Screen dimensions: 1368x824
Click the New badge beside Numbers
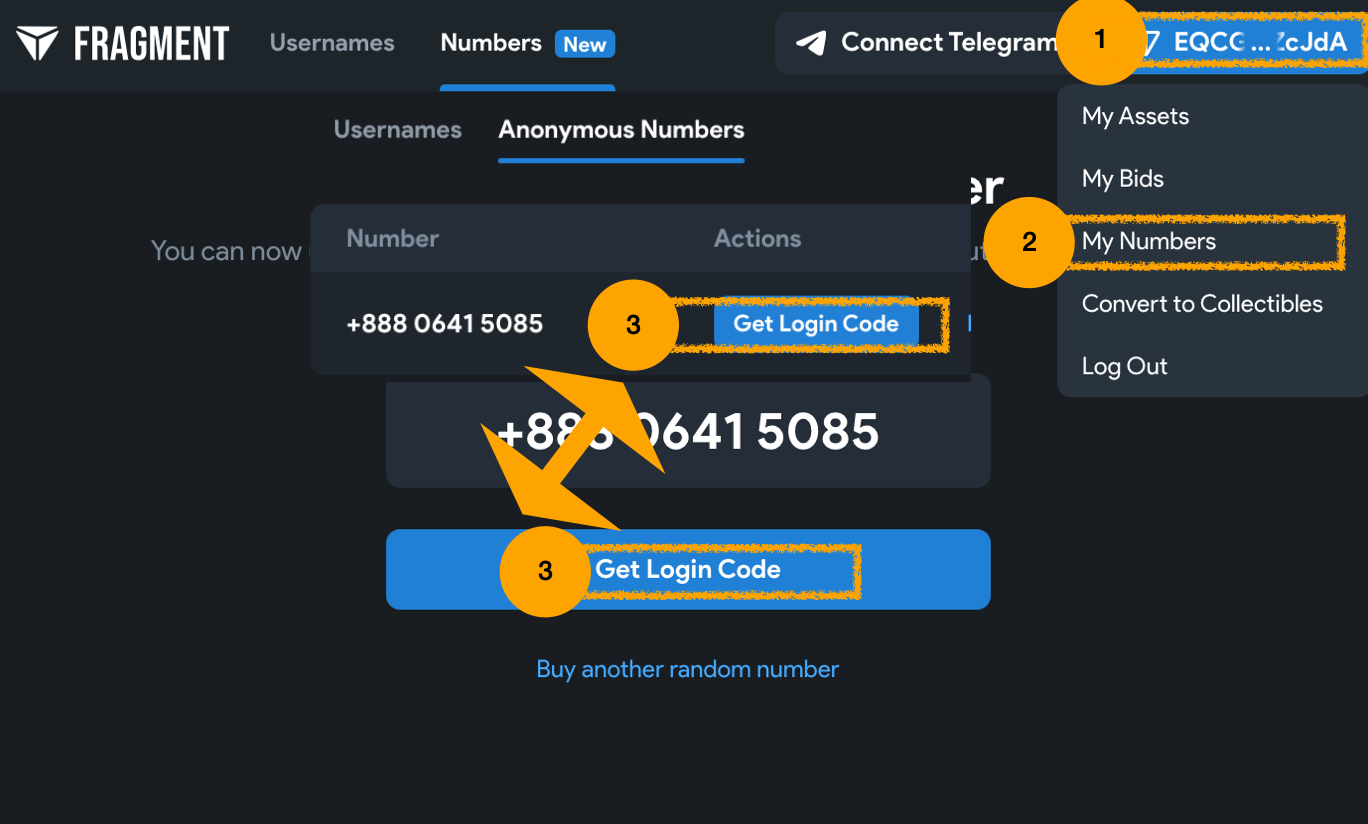[x=585, y=44]
